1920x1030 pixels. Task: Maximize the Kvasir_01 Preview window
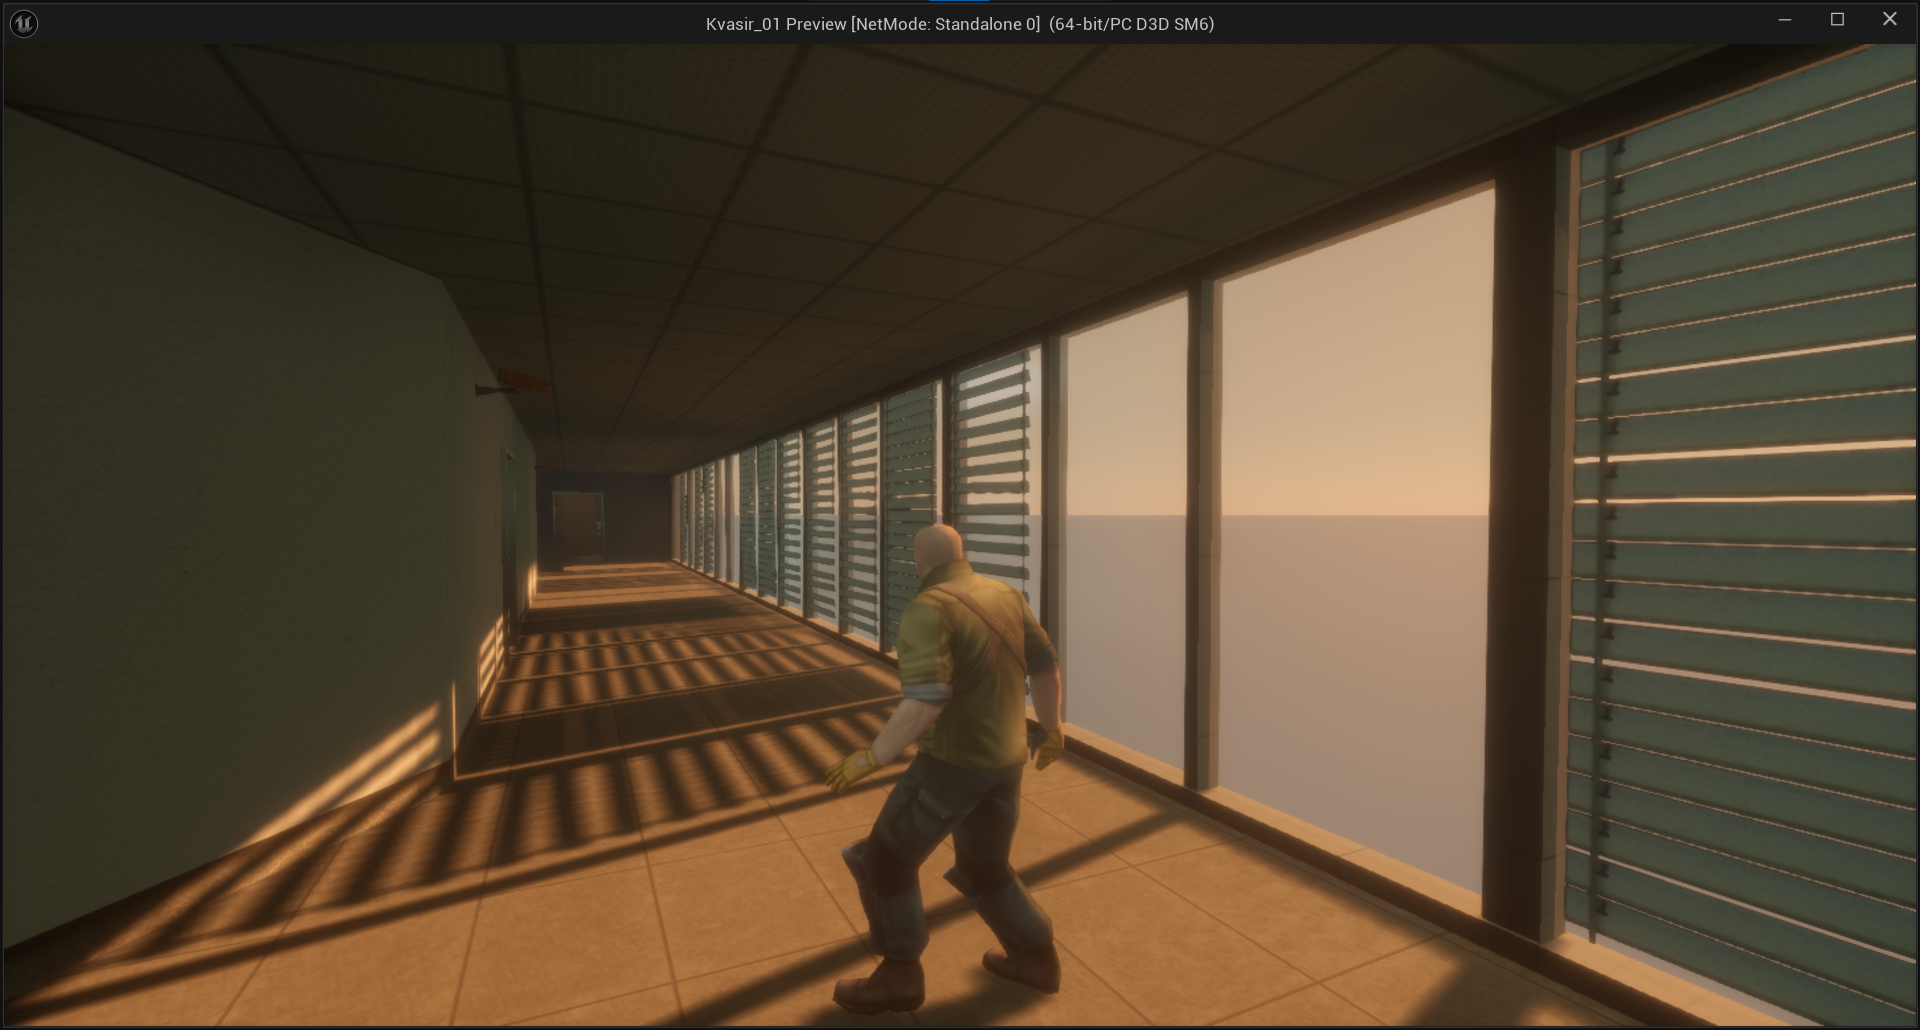point(1837,20)
